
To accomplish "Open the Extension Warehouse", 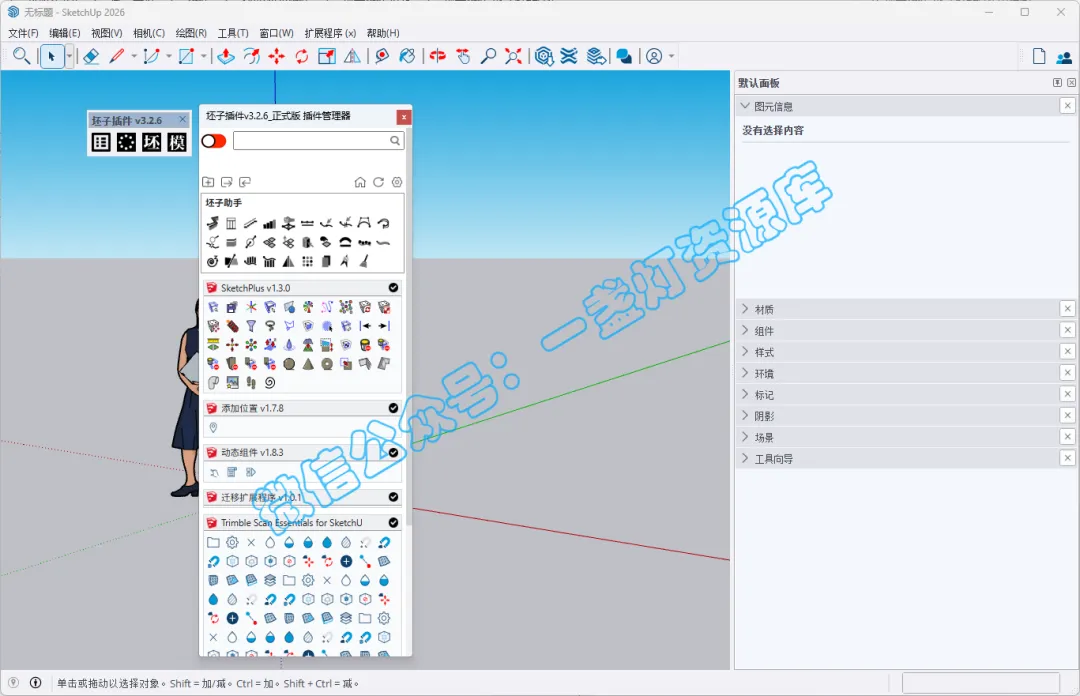I will [569, 57].
